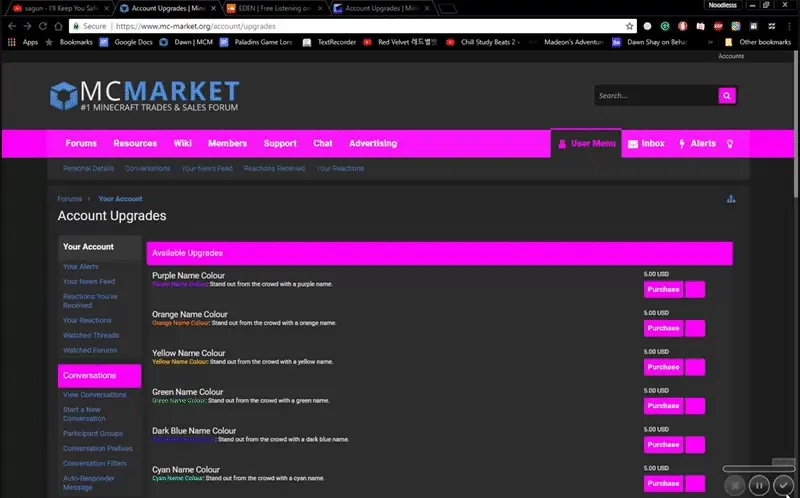800x498 pixels.
Task: Purchase the Dark Blue Name Colour upgrade
Action: [663, 444]
